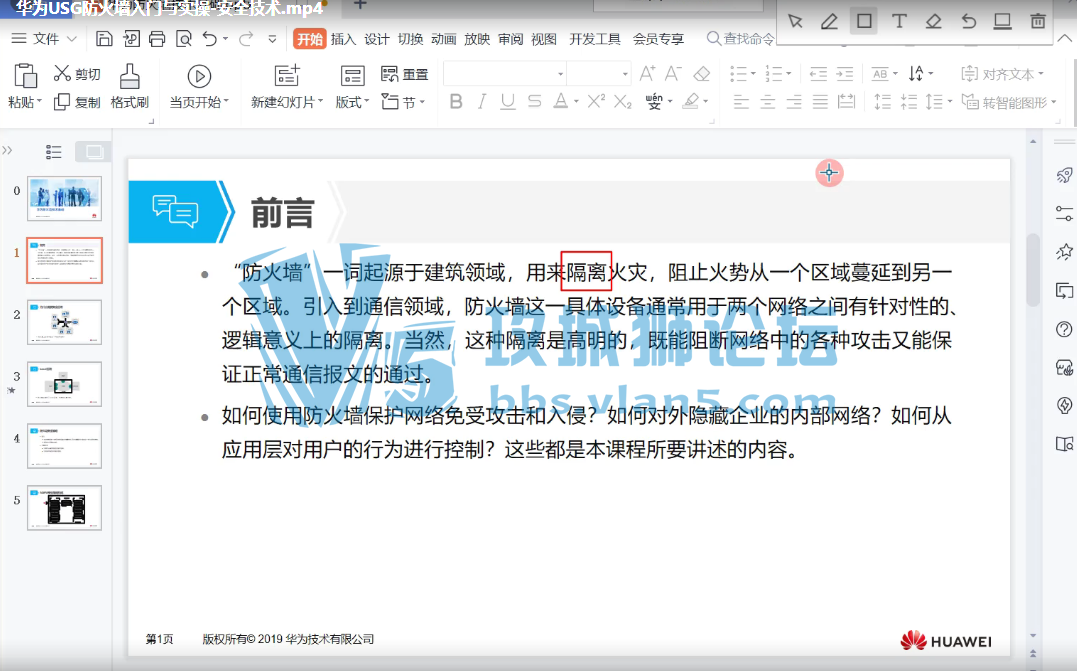Open the Insert (插入) ribbon tab
Image resolution: width=1077 pixels, height=671 pixels.
tap(343, 39)
